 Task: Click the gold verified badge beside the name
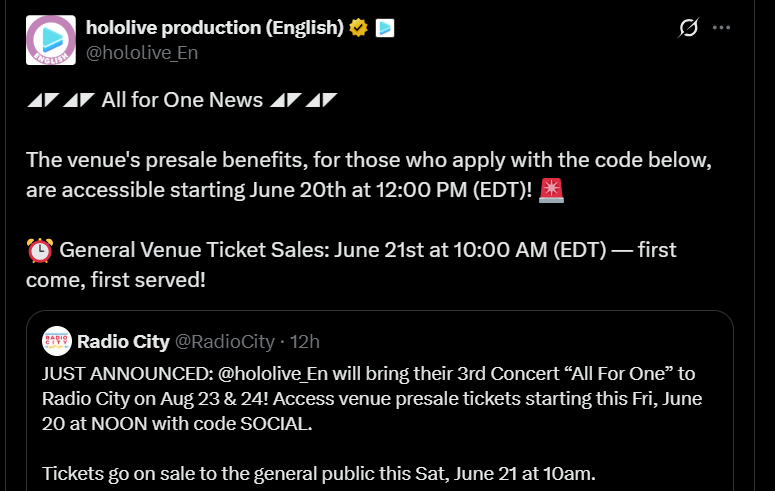[x=358, y=28]
